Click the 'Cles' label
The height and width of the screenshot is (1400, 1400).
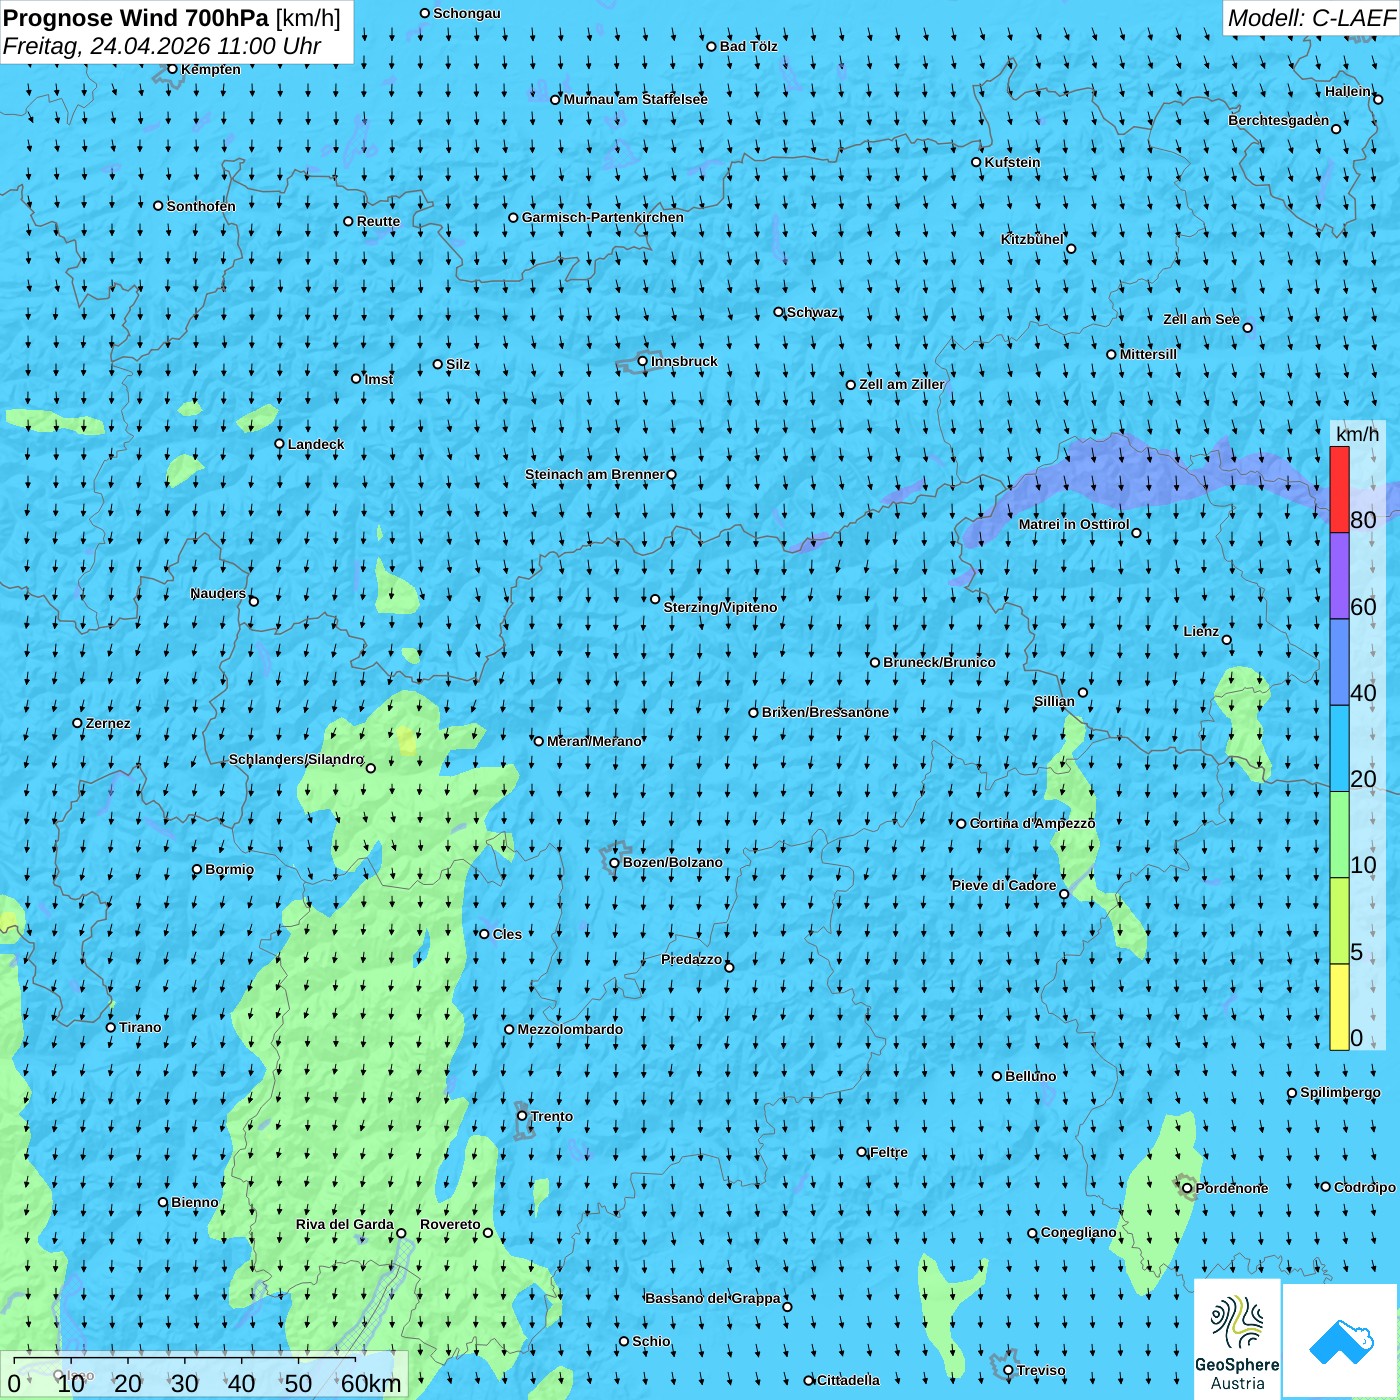[507, 934]
